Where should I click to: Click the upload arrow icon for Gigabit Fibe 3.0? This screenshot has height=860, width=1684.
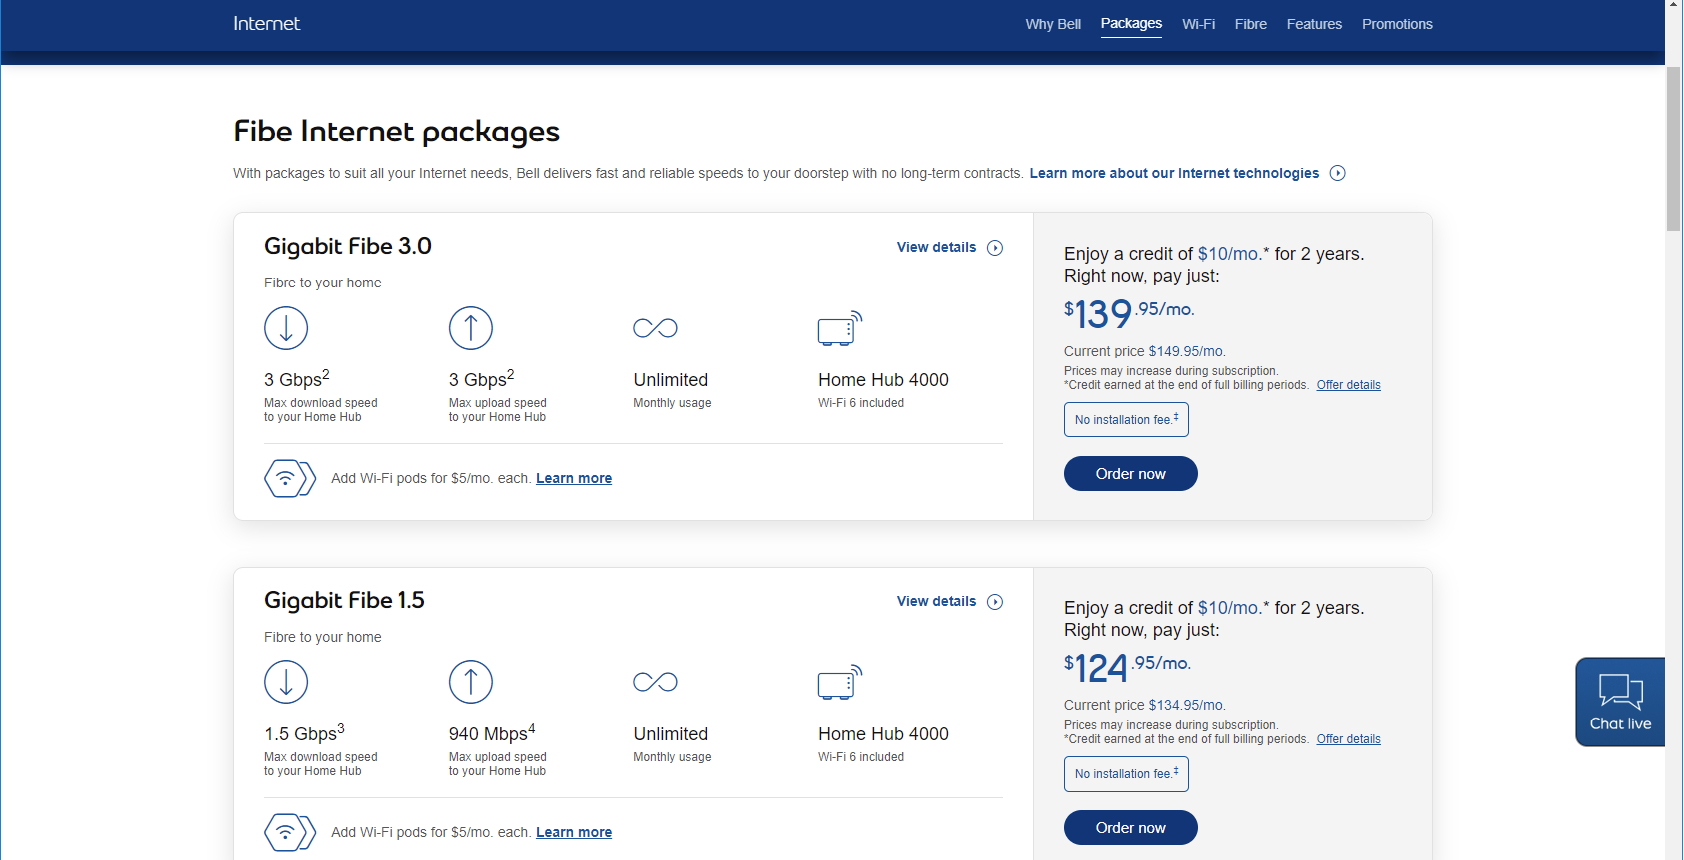pos(471,328)
